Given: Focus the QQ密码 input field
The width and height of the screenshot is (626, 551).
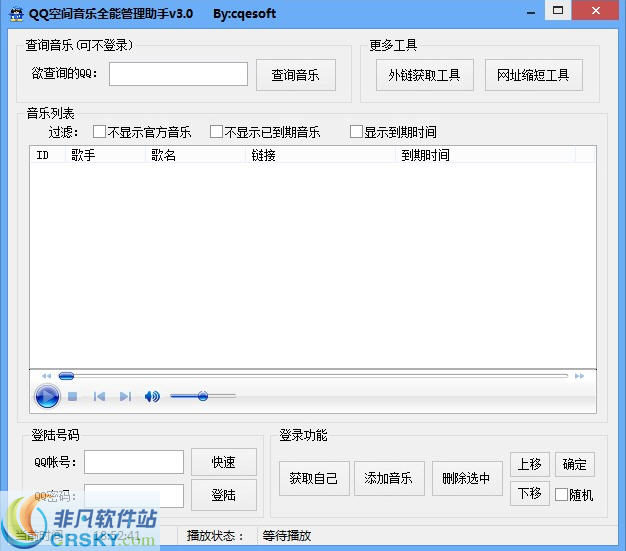Looking at the screenshot, I should (x=134, y=496).
